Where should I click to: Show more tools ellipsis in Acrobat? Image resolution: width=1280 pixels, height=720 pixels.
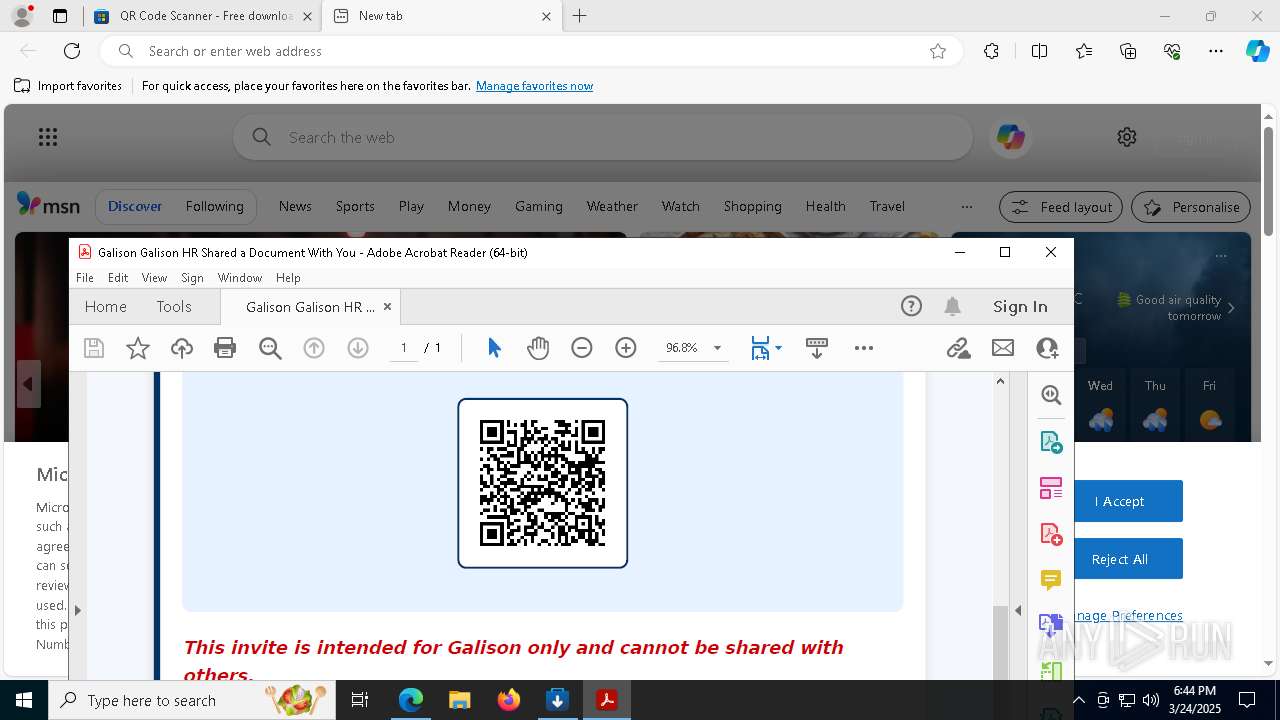click(864, 348)
